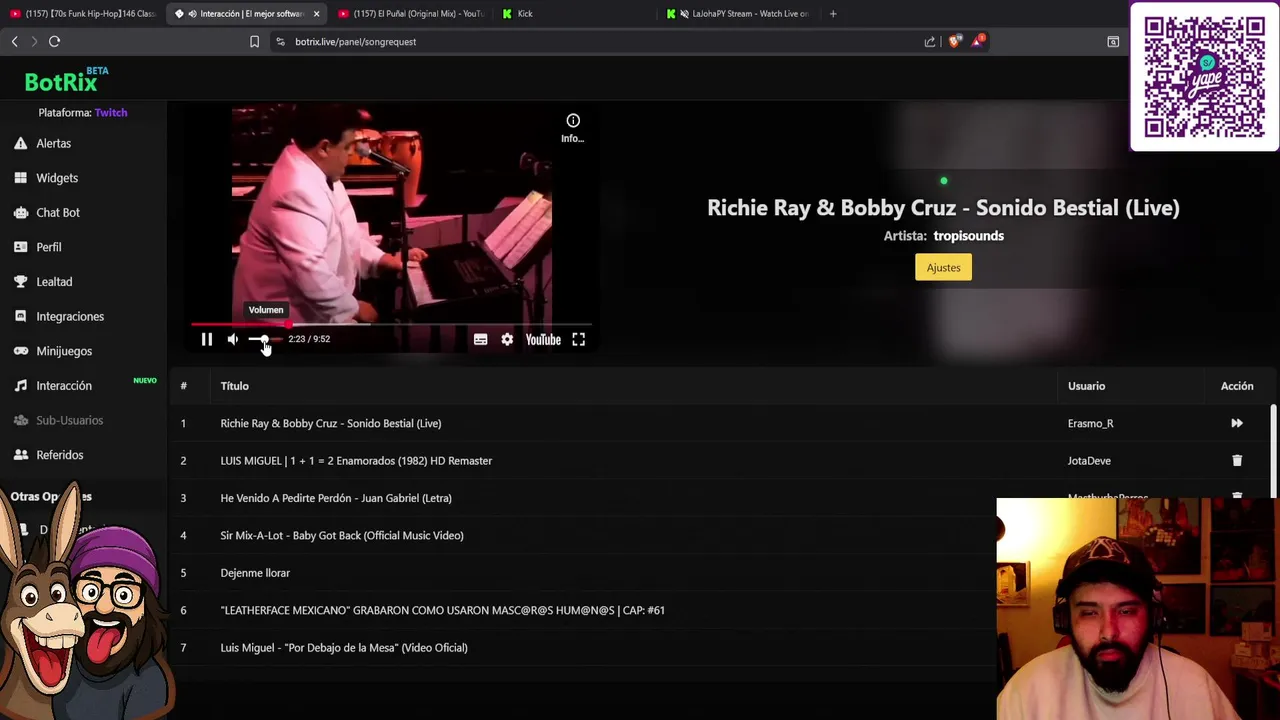
Task: Select the LUIS MIGUEL 1 + 1 = 2 Enamorados title
Action: pos(356,461)
